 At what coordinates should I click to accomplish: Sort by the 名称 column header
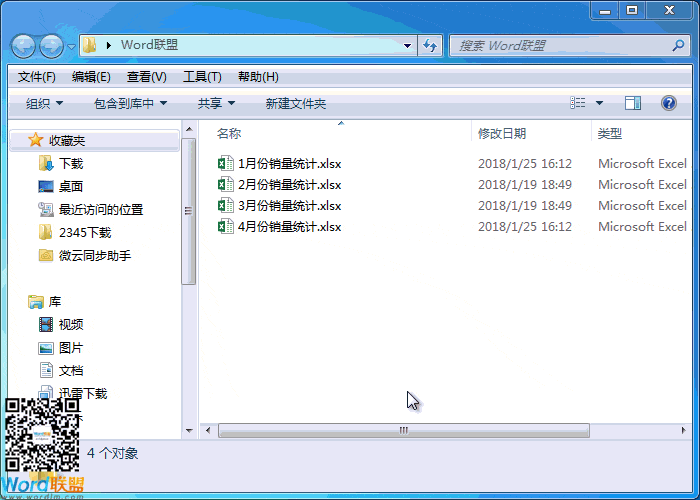click(x=229, y=133)
